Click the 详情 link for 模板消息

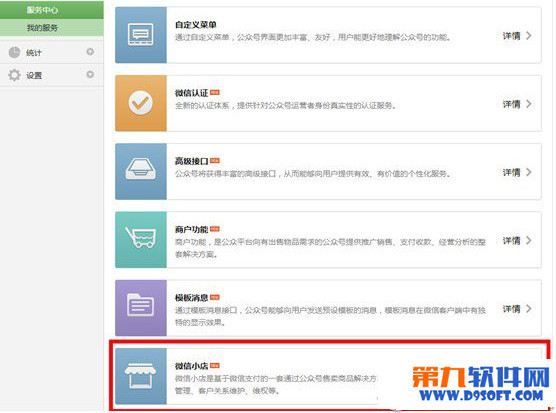511,309
